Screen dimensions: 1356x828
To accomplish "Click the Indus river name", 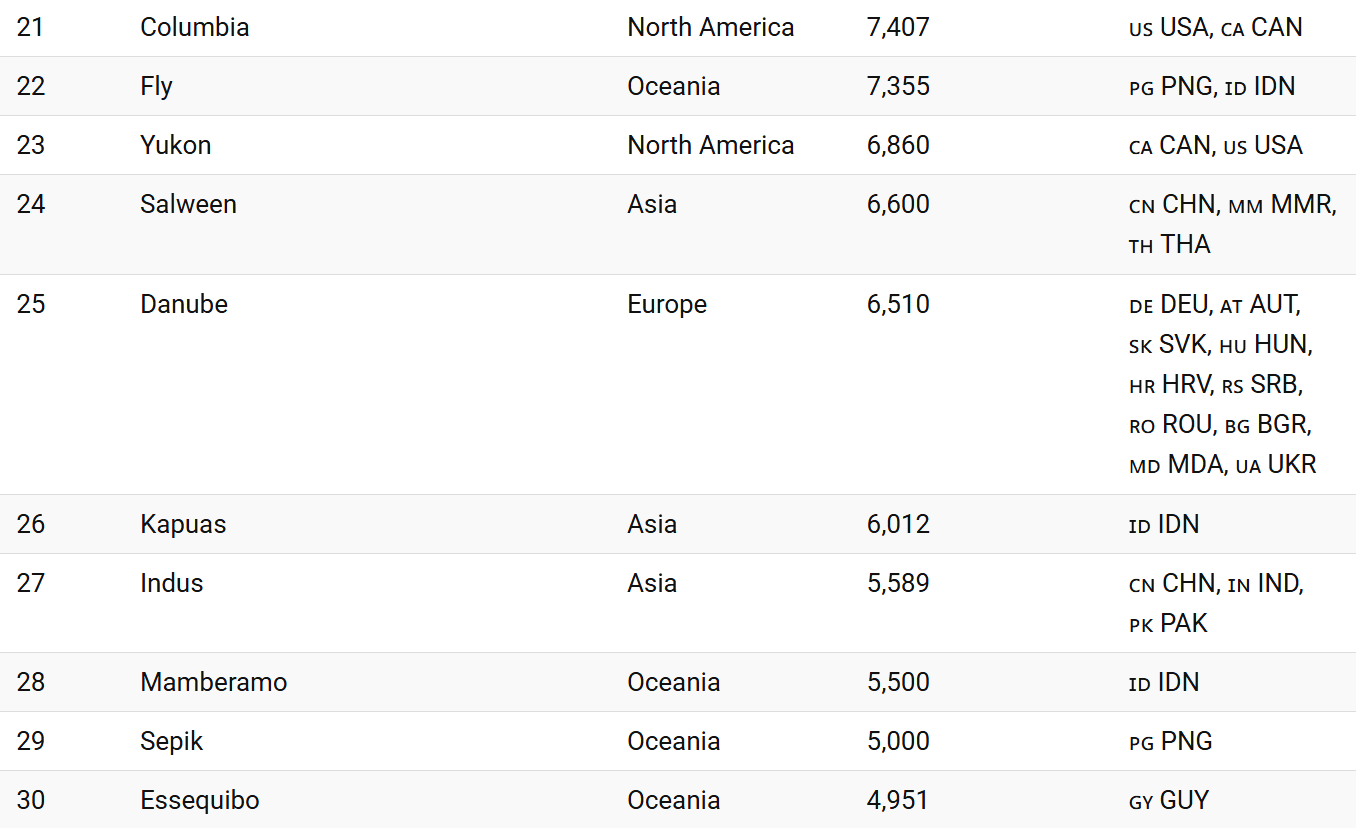I will point(171,583).
